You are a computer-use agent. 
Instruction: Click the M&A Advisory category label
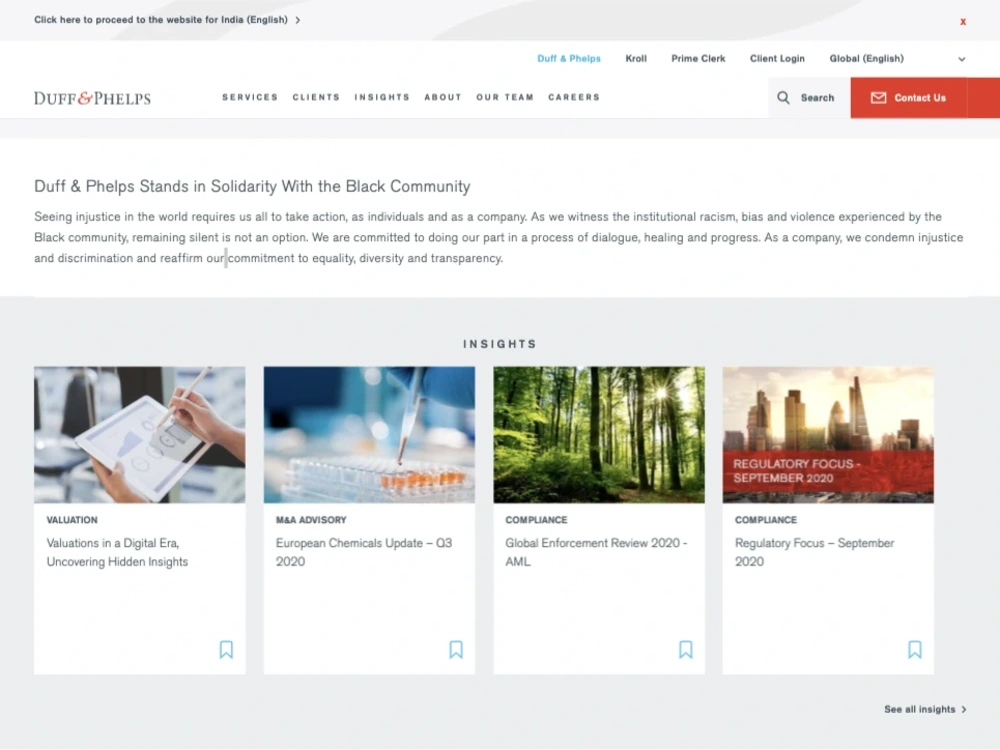tap(311, 520)
